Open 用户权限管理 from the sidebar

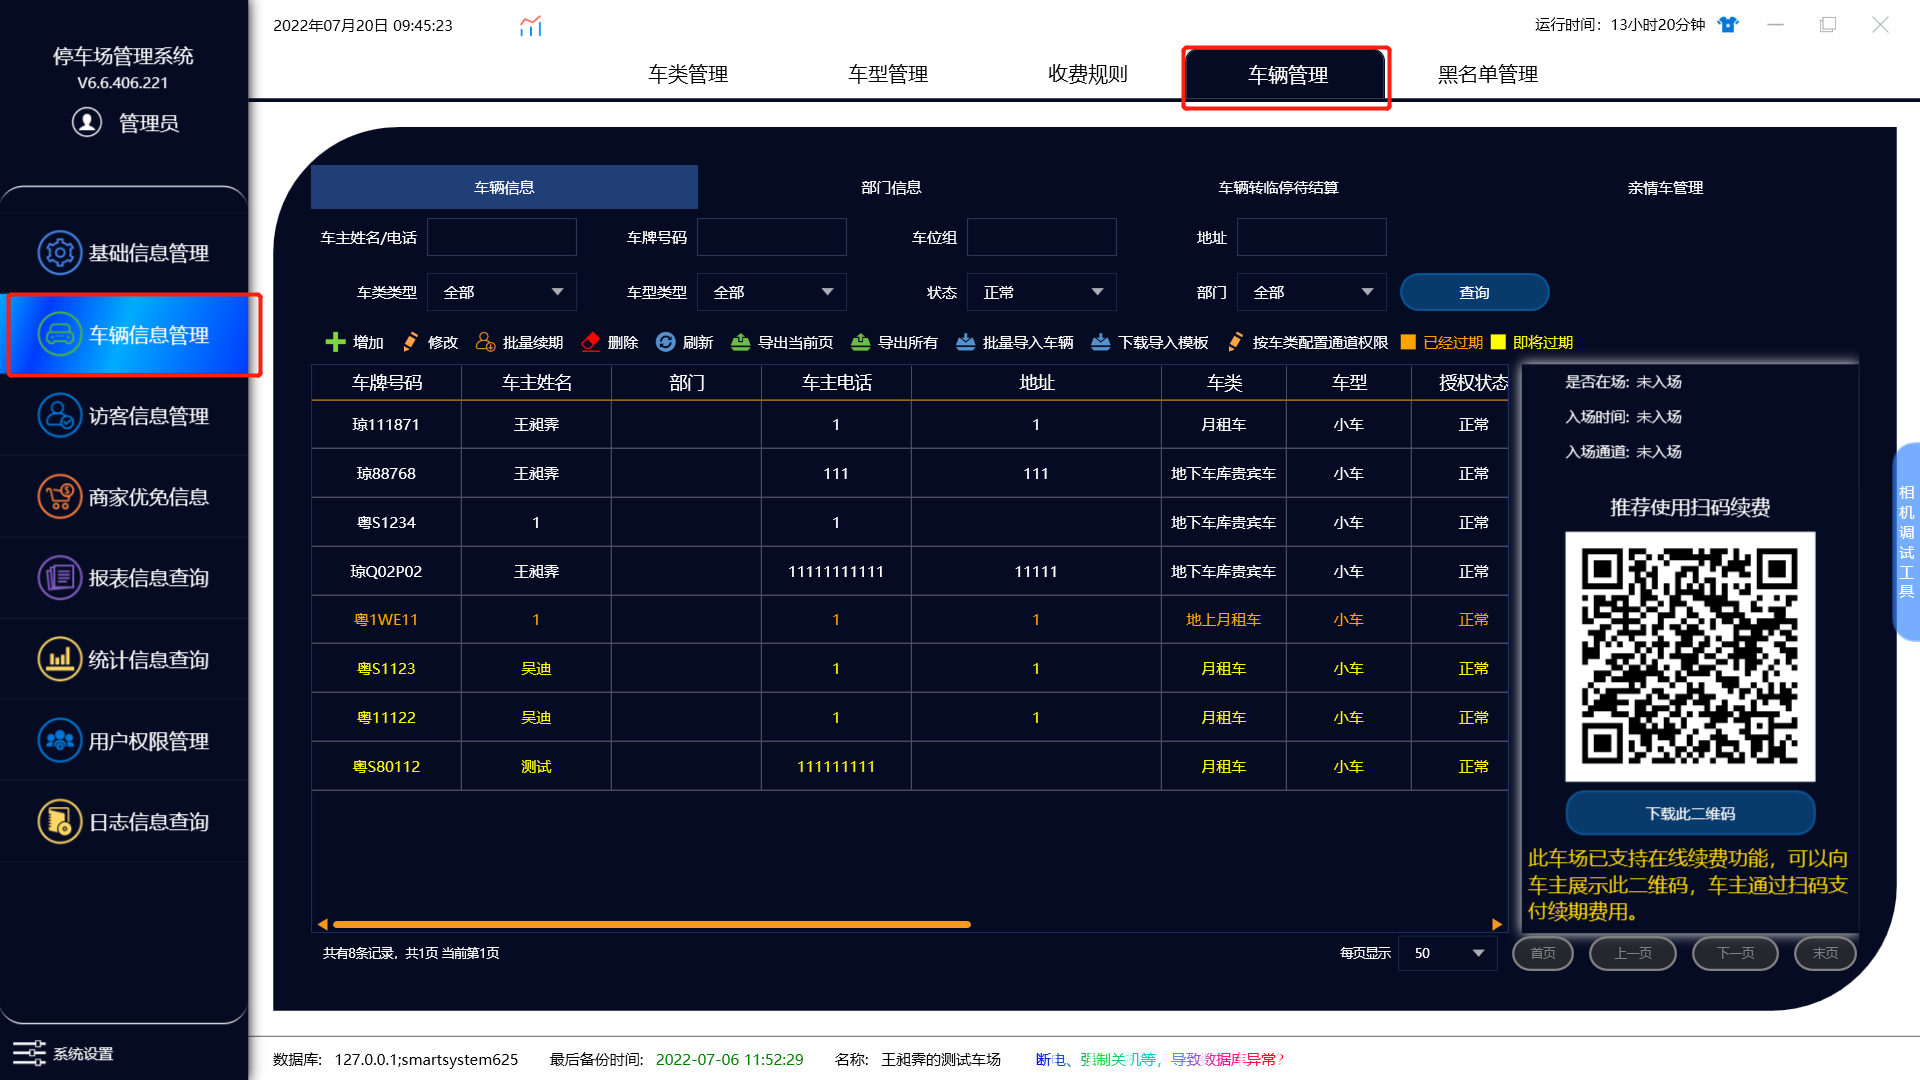[x=124, y=741]
